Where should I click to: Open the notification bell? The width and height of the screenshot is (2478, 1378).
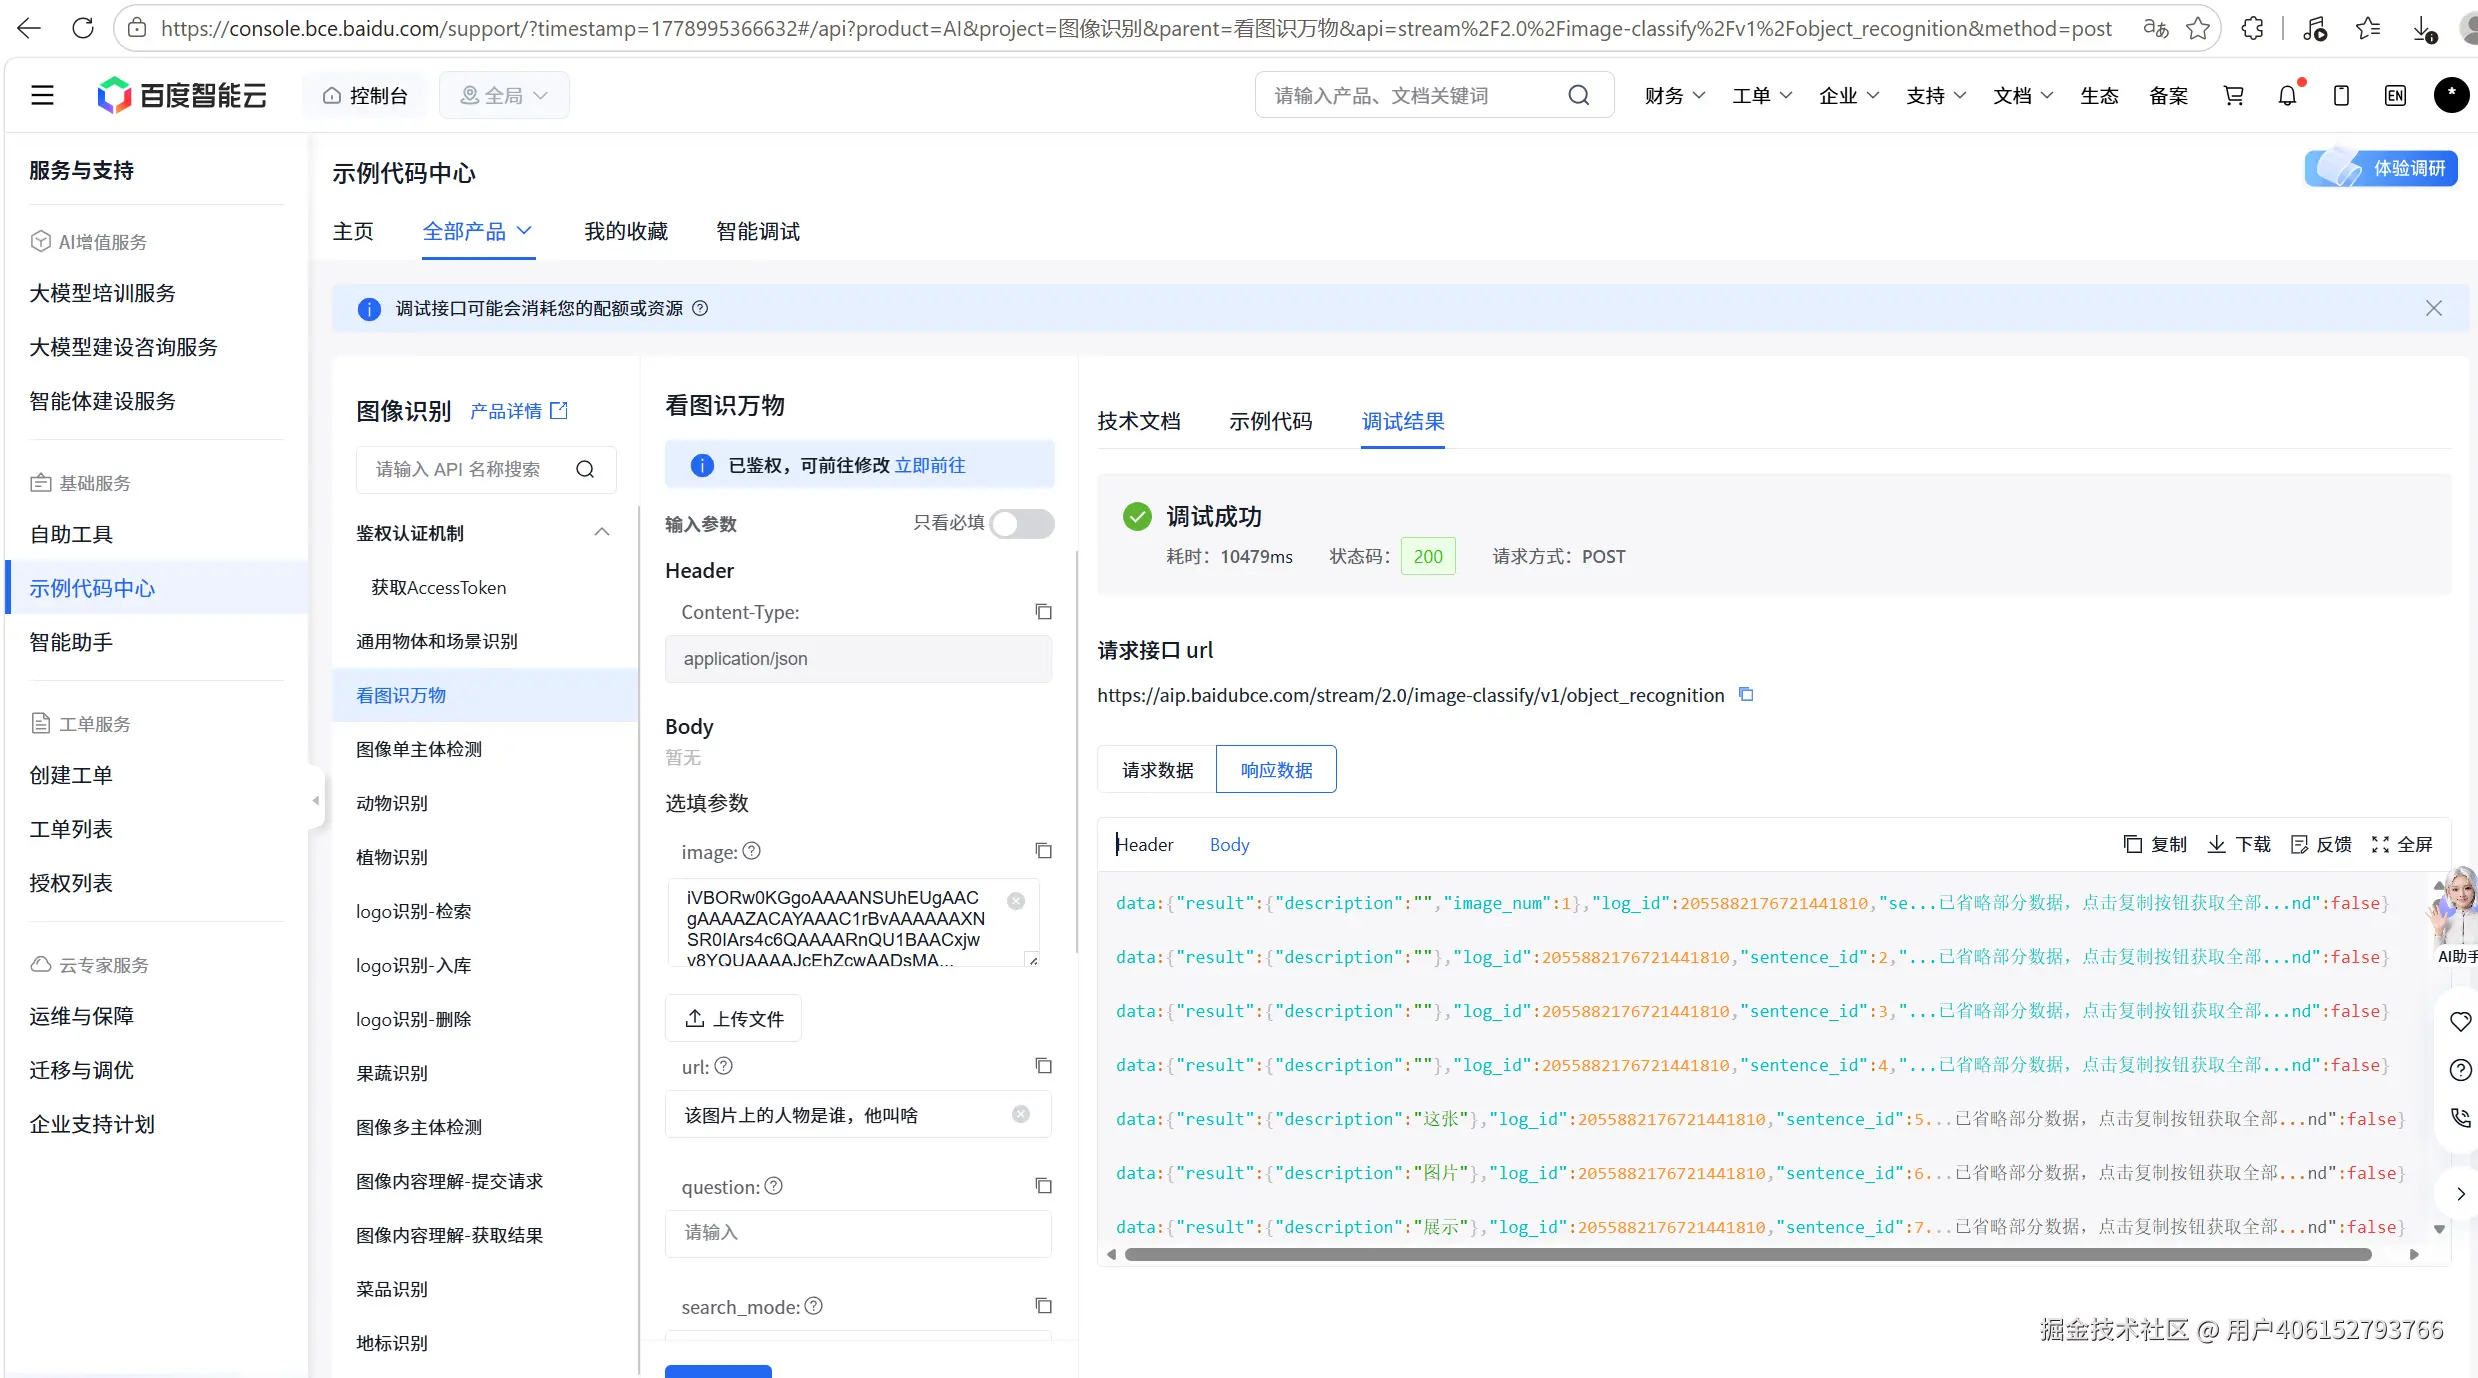2287,95
